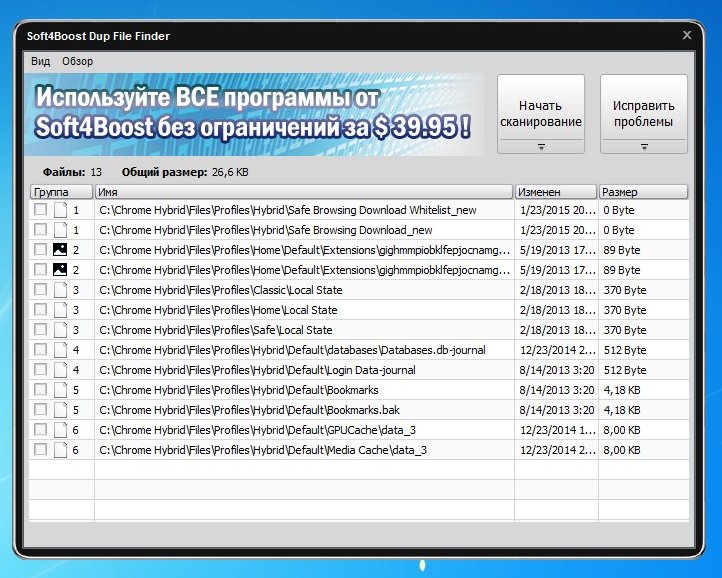This screenshot has width=722, height=578.
Task: Open the Soft4Boost $39.95 promo banner
Action: [x=254, y=114]
